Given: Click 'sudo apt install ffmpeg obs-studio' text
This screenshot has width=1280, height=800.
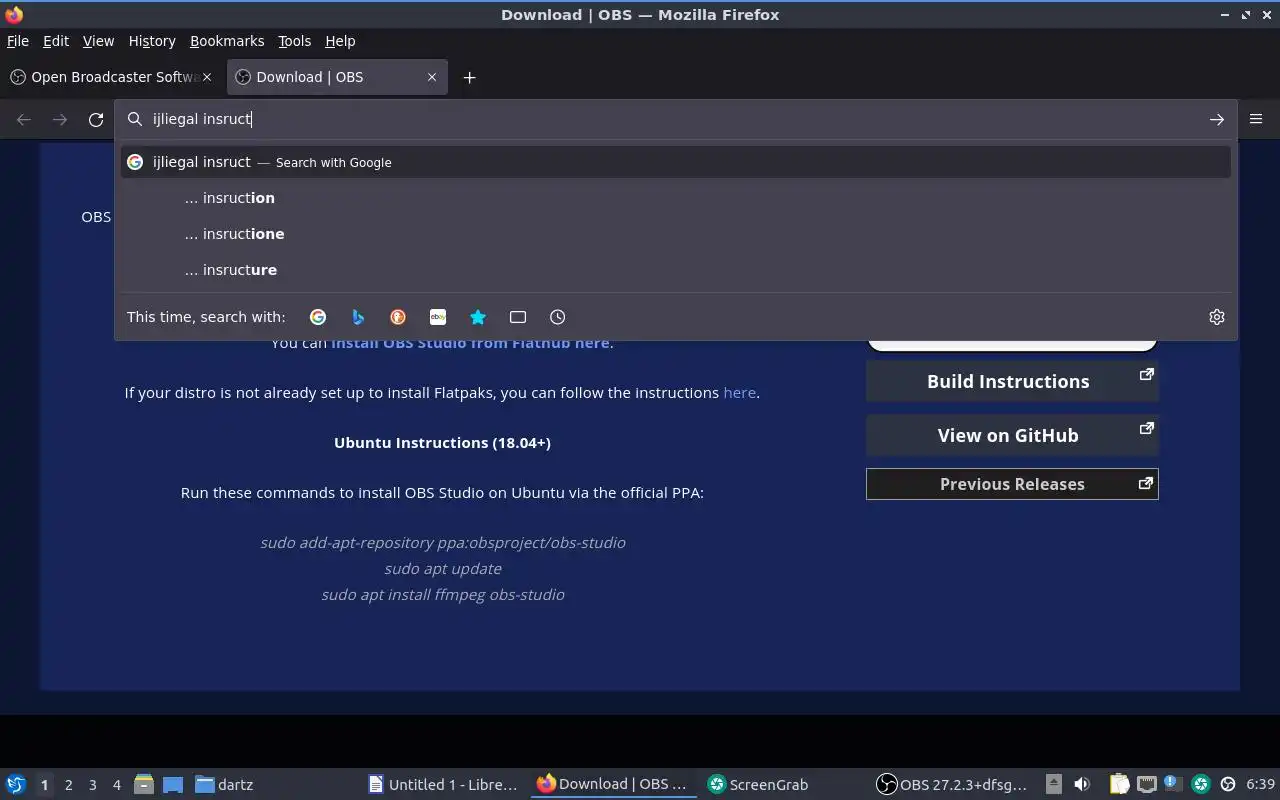Looking at the screenshot, I should [443, 594].
